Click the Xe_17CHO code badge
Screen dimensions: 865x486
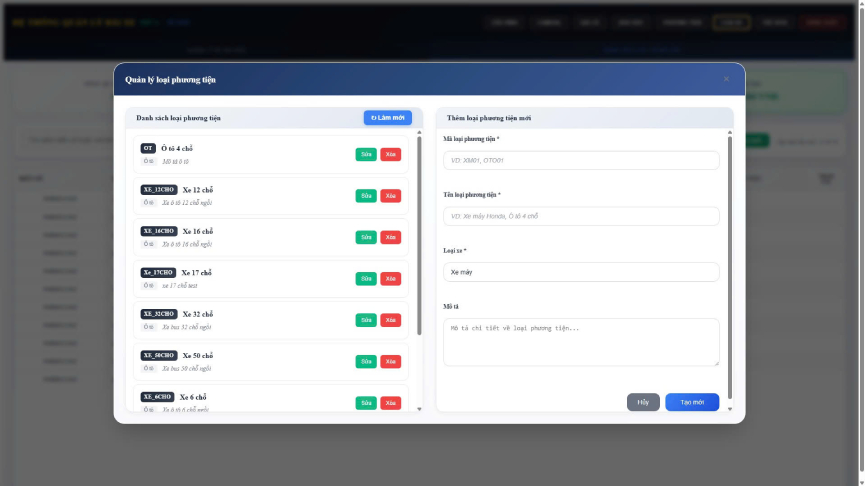[158, 272]
